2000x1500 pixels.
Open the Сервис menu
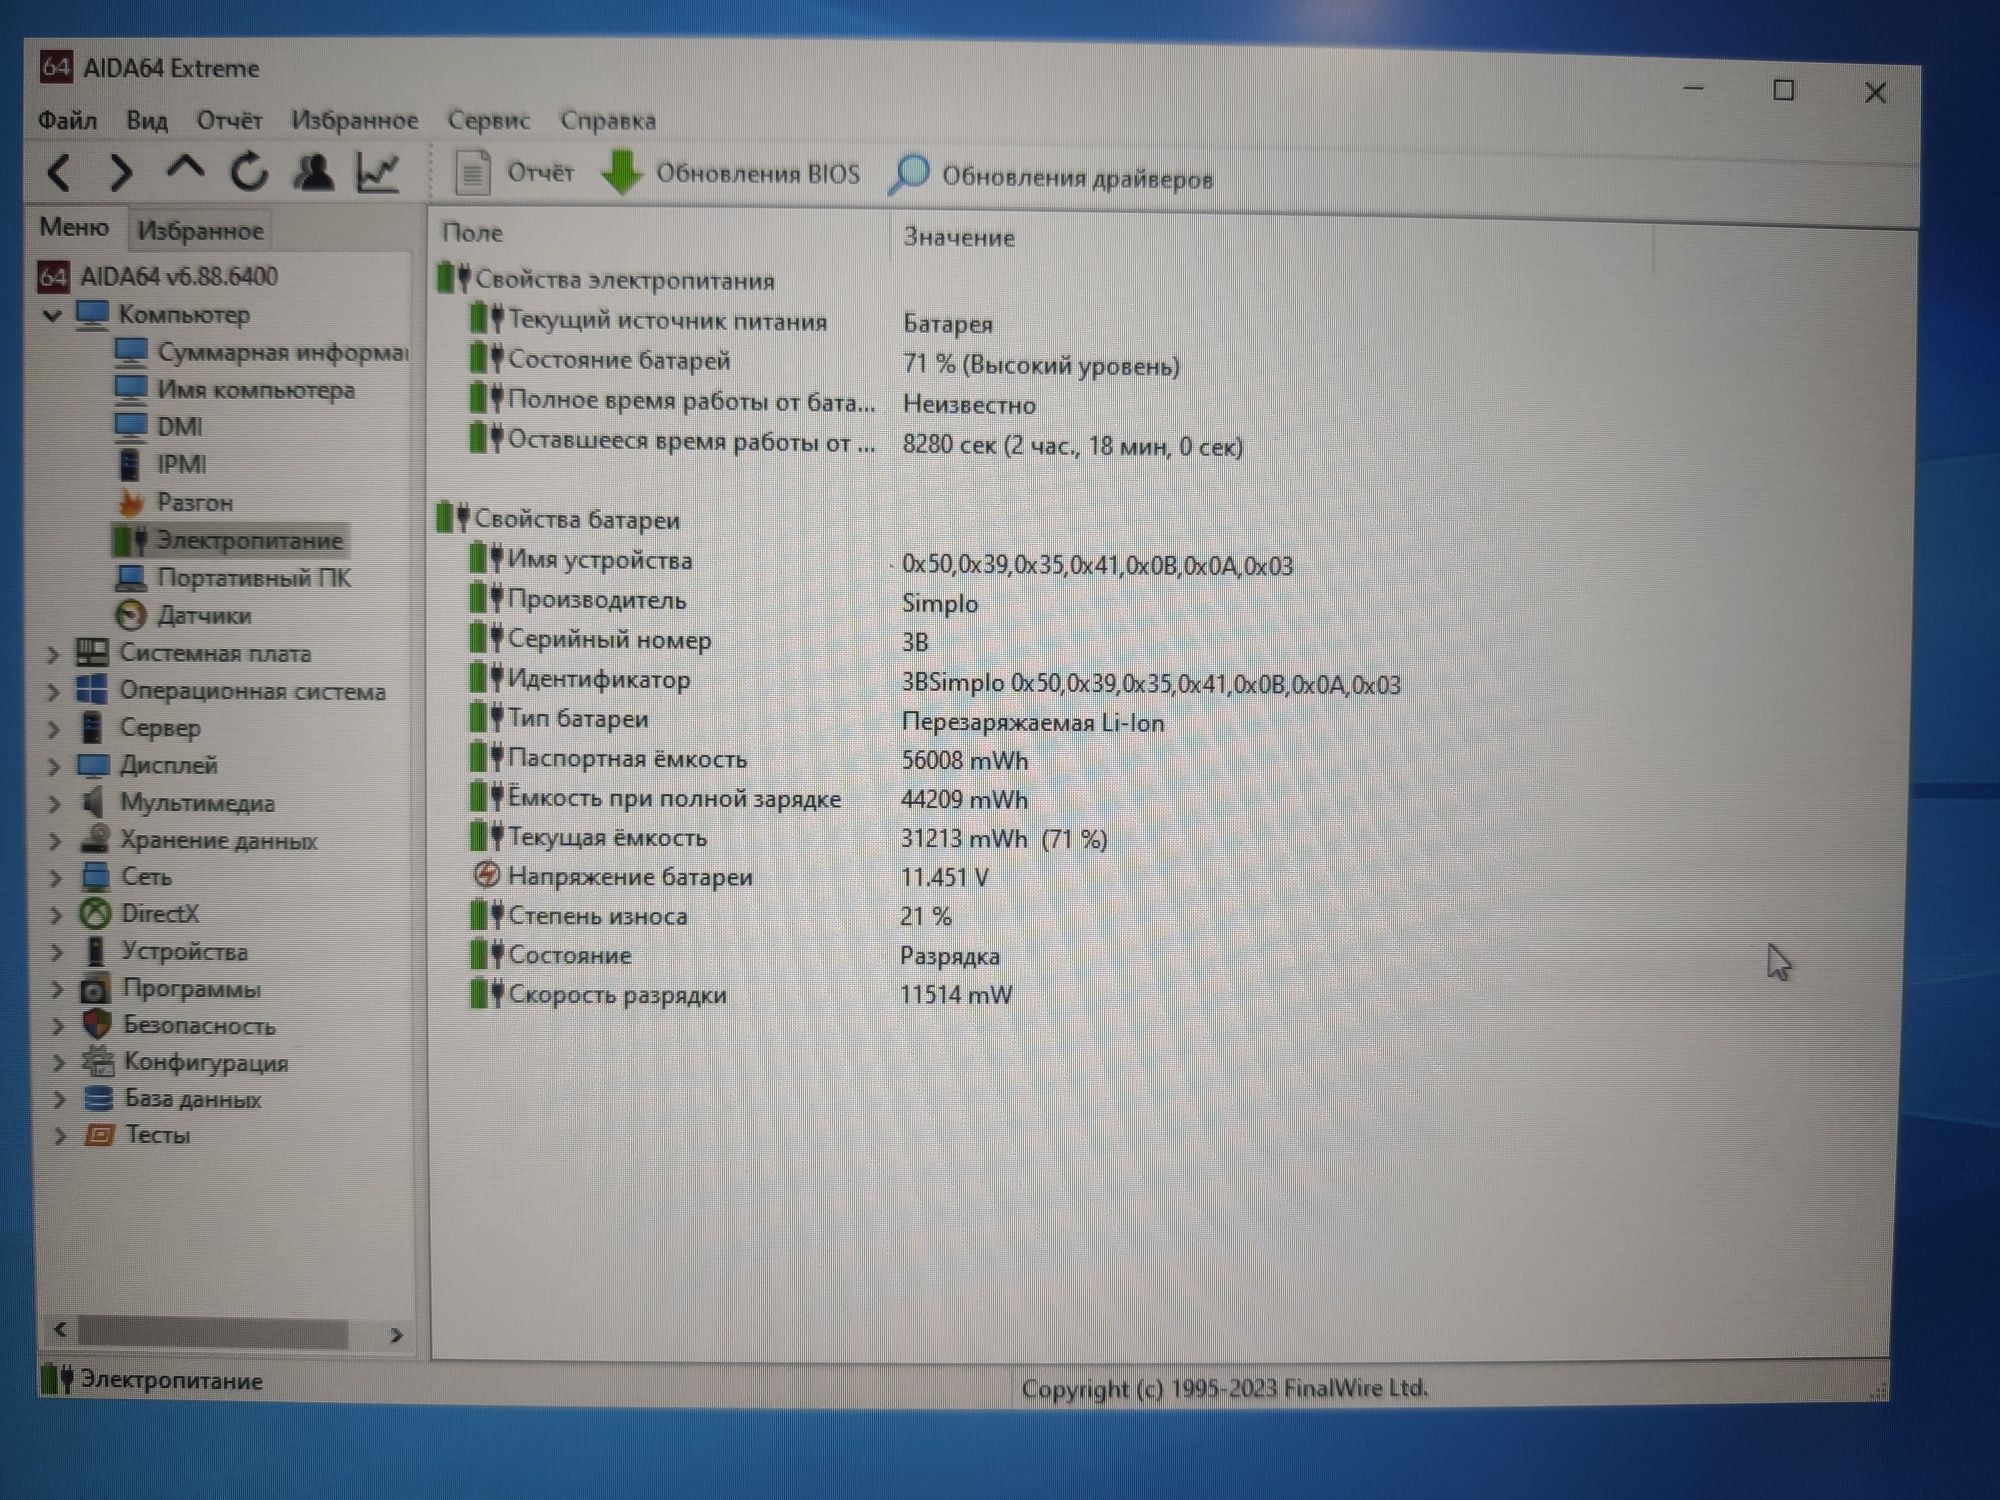pyautogui.click(x=488, y=121)
